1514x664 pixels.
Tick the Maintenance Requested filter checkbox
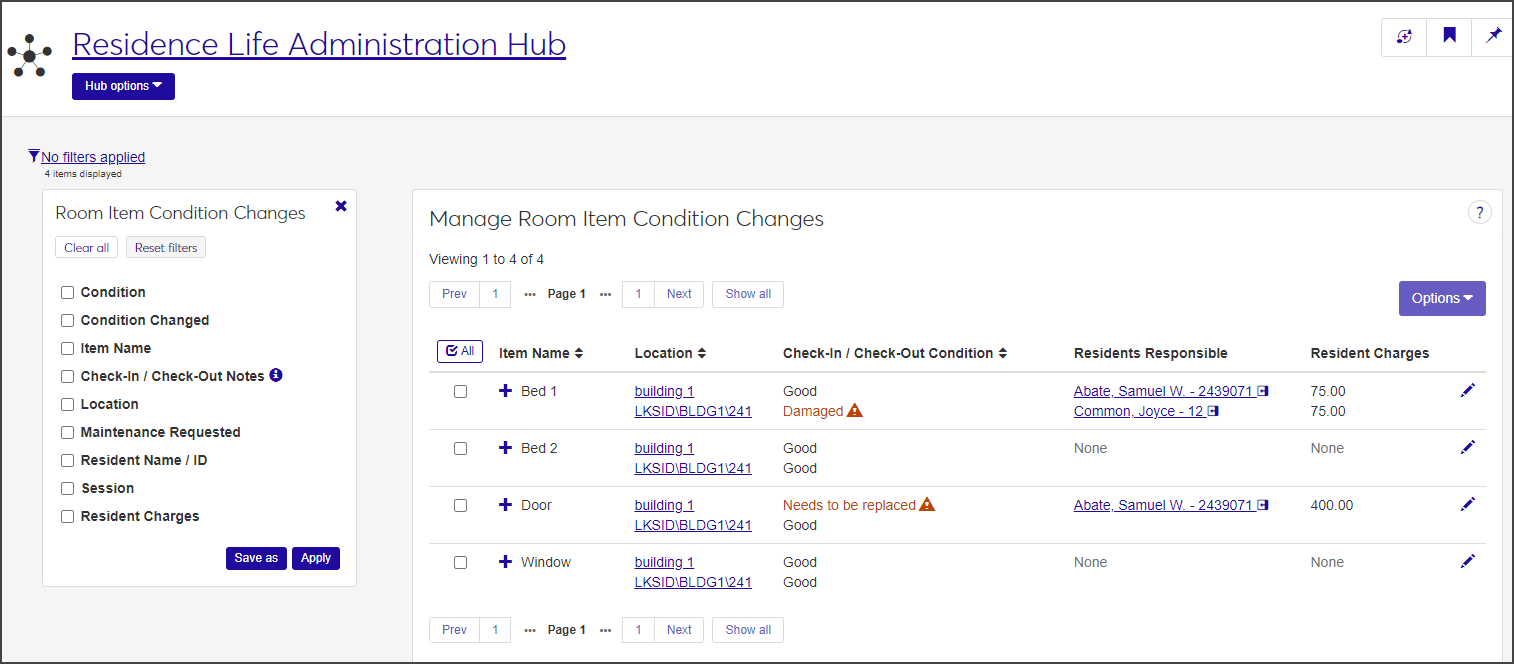68,433
